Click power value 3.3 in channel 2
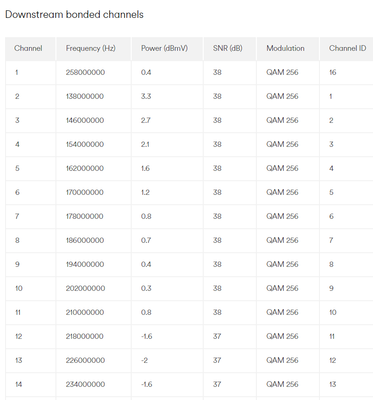Screen dimensions: 373x400 146,96
